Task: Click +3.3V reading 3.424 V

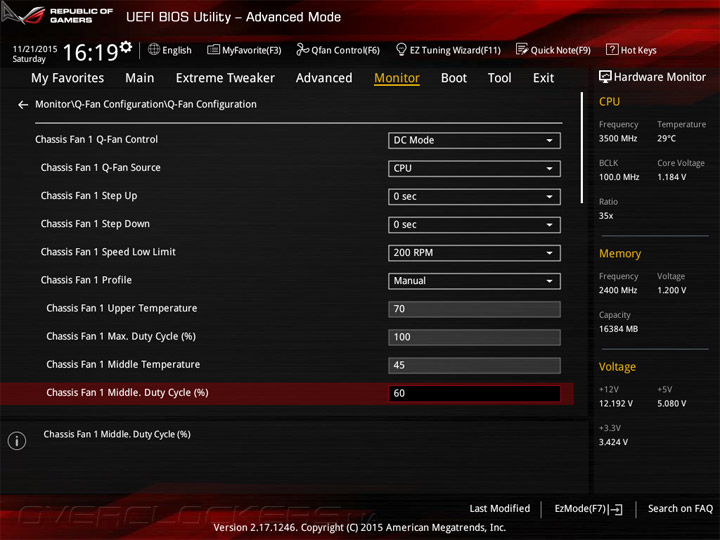Action: (x=613, y=442)
